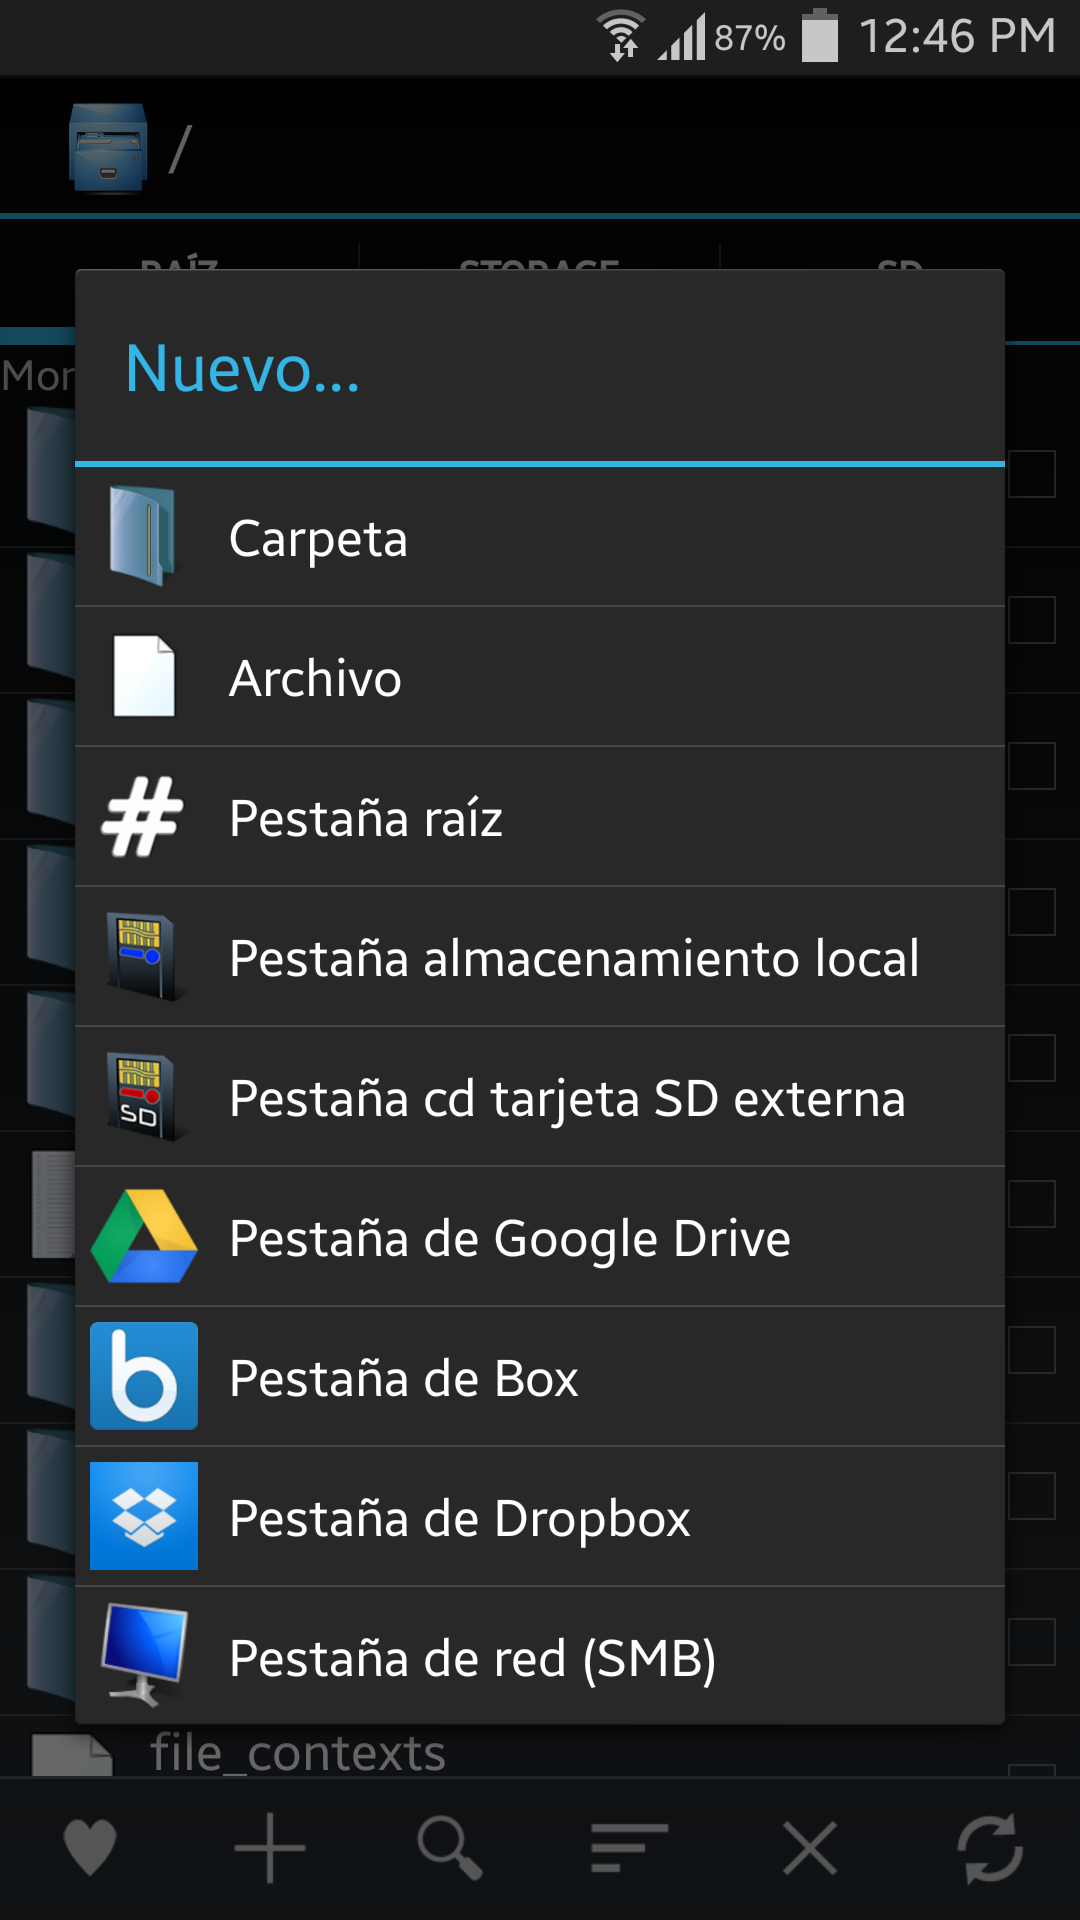Tick the second checkbox on right edge
The height and width of the screenshot is (1920, 1080).
tap(1032, 620)
